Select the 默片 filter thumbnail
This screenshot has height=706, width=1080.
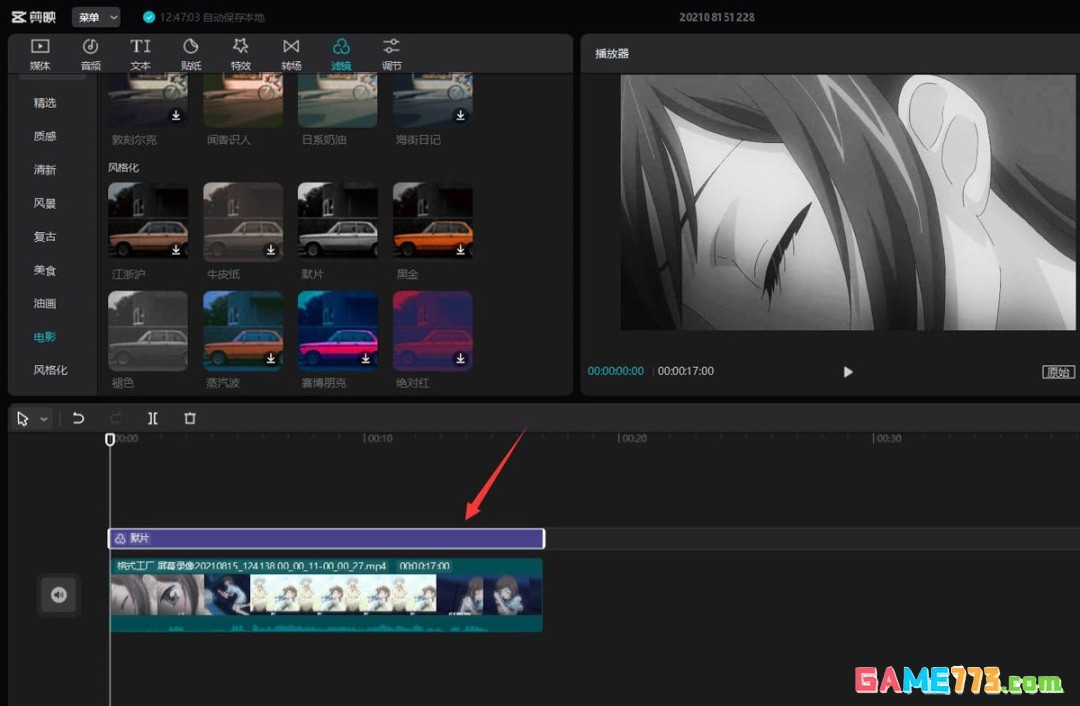pos(338,222)
